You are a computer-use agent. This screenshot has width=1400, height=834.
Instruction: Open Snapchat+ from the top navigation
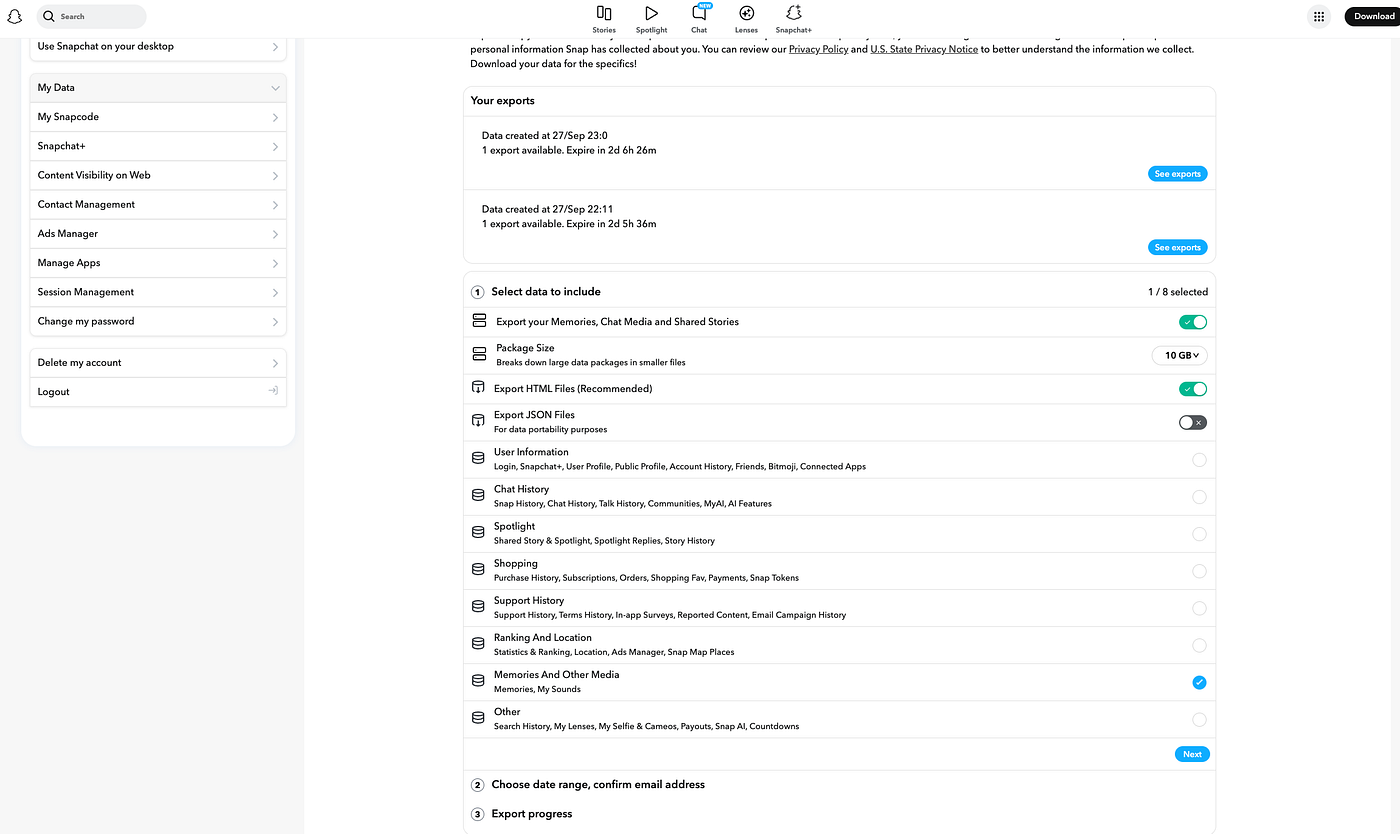[794, 18]
